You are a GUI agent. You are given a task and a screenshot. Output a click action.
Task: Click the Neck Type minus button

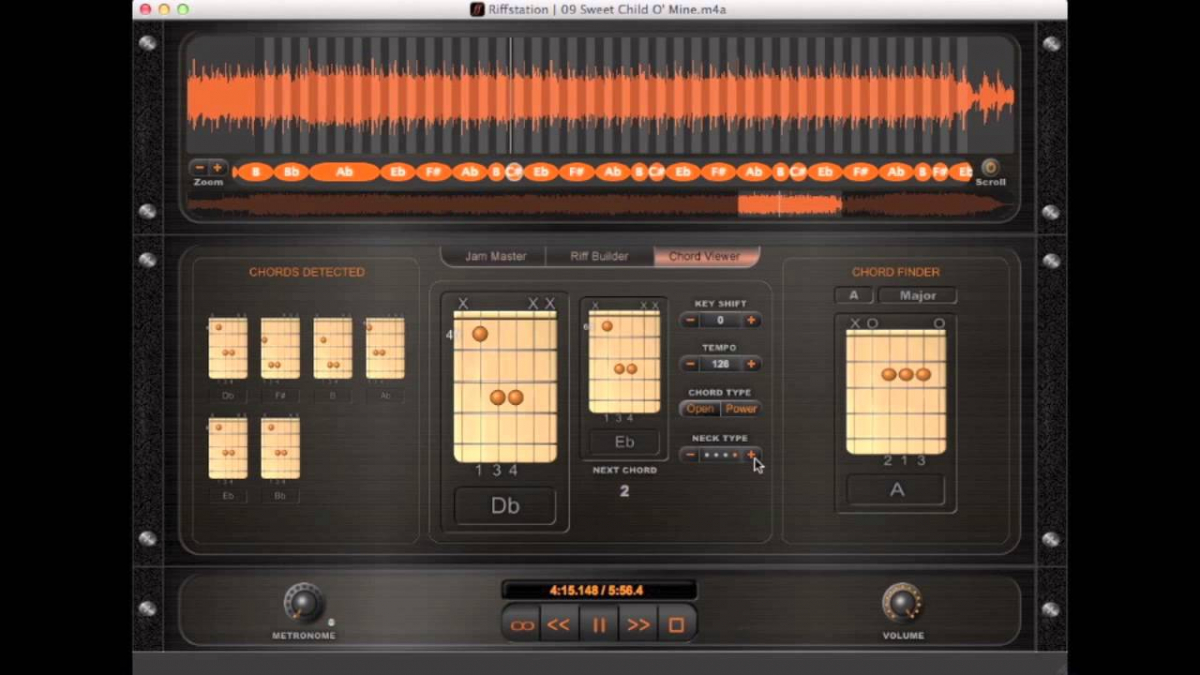pos(690,455)
